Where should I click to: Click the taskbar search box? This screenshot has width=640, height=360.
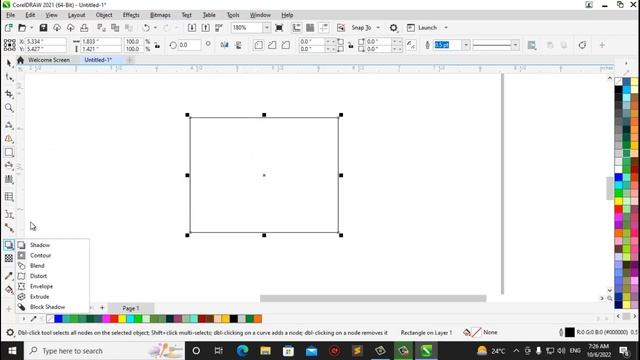click(104, 351)
